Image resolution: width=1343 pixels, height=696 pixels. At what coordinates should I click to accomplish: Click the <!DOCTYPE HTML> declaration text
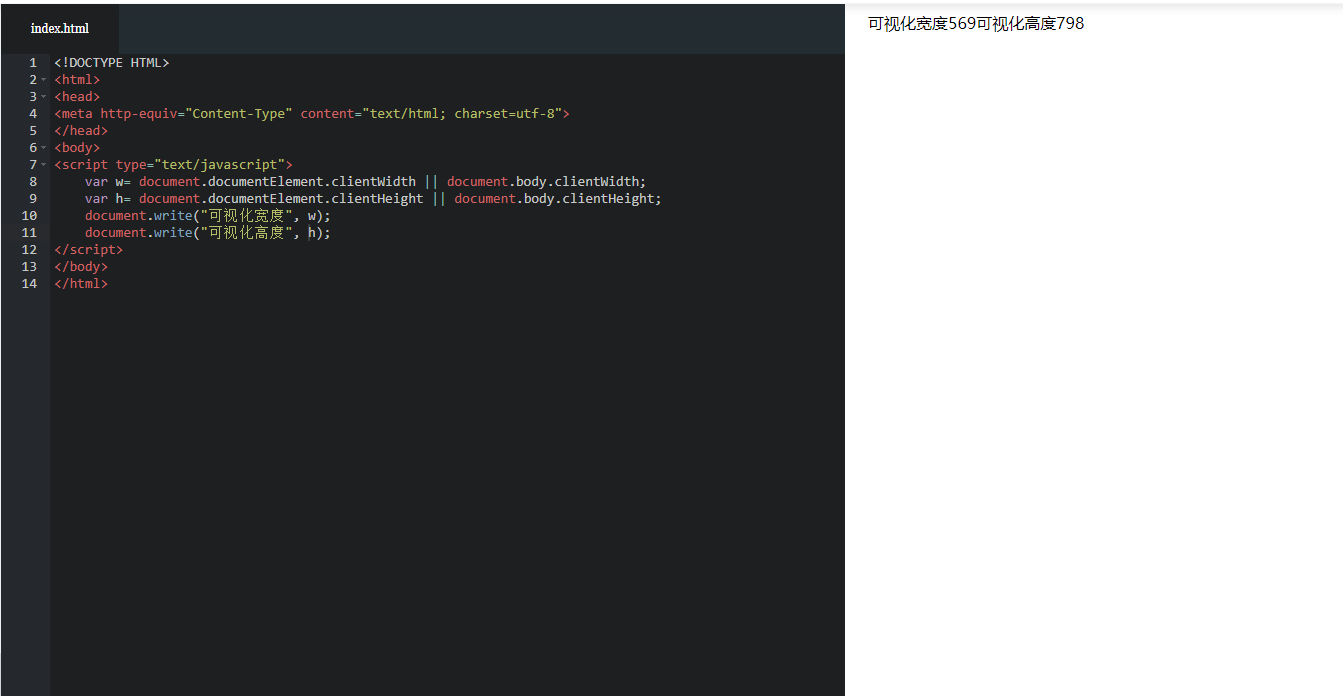pyautogui.click(x=112, y=63)
